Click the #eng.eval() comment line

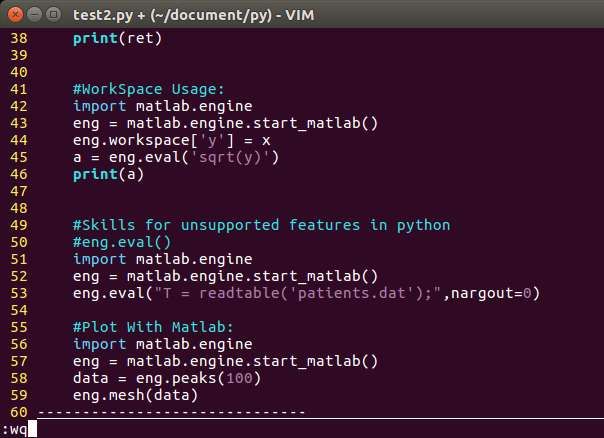click(x=122, y=242)
